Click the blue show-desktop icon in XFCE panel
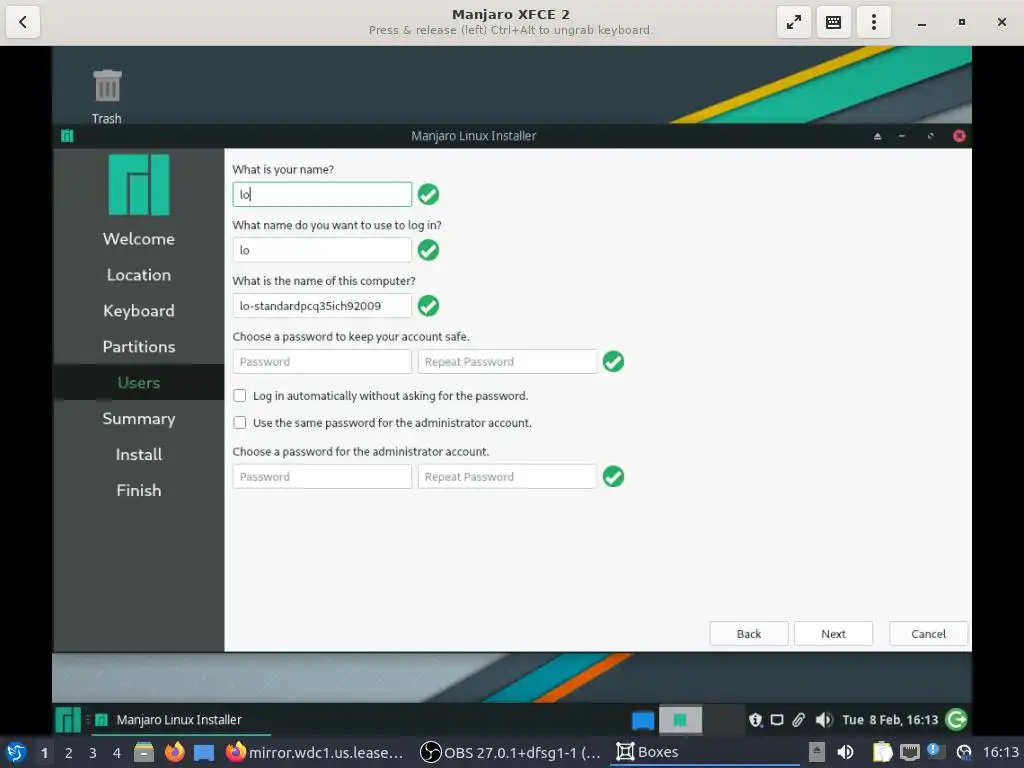 (643, 720)
